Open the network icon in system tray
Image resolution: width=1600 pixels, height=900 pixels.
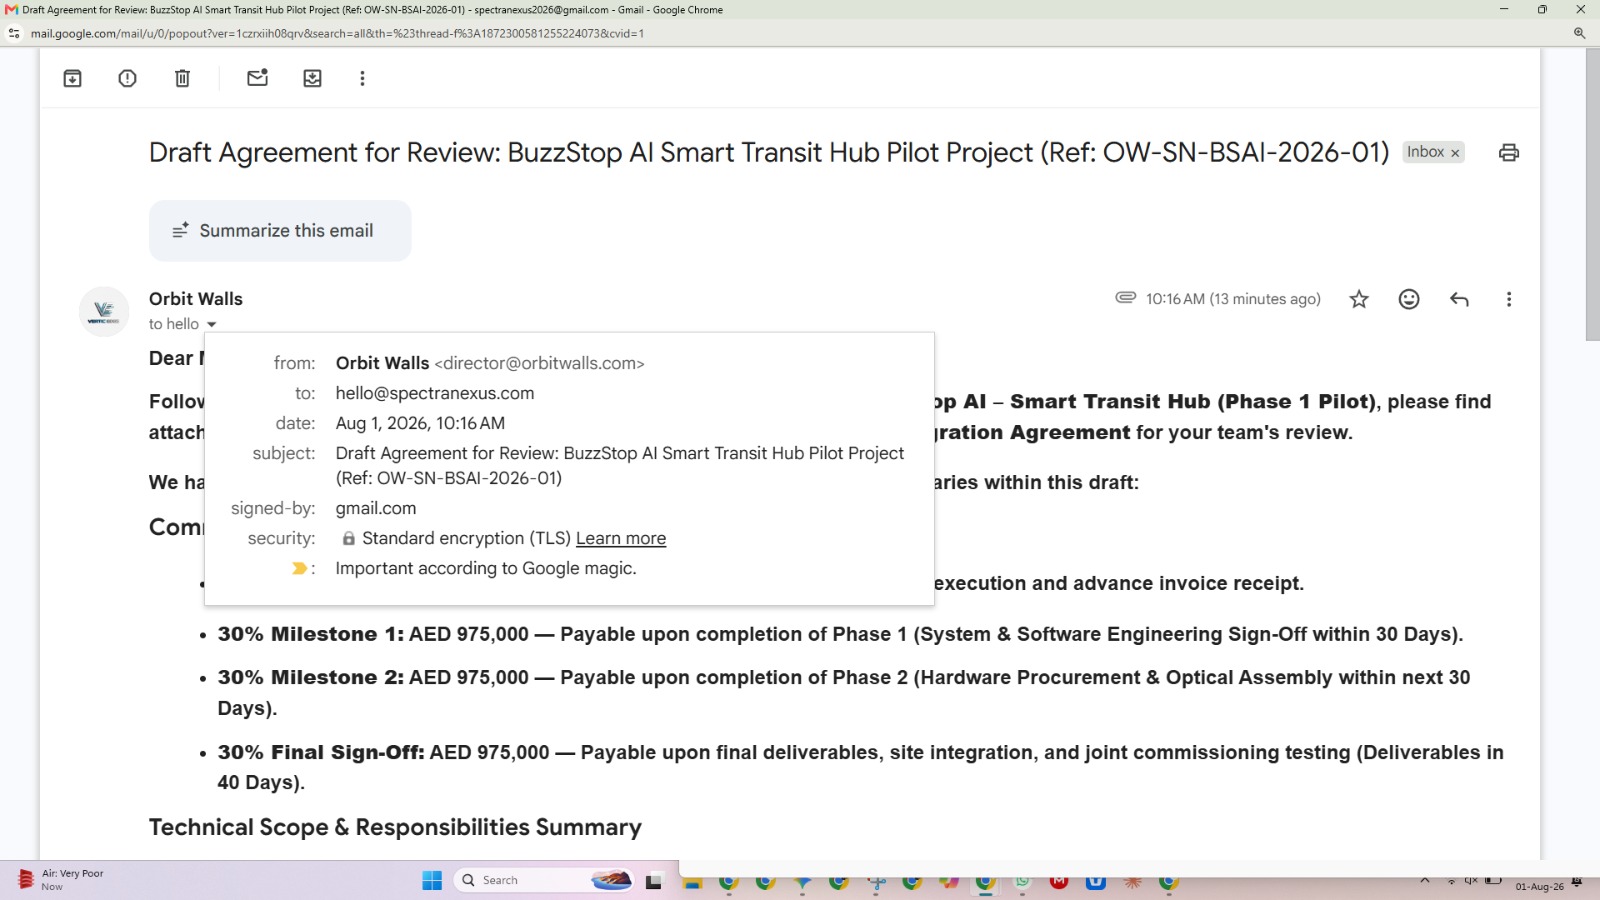1451,881
